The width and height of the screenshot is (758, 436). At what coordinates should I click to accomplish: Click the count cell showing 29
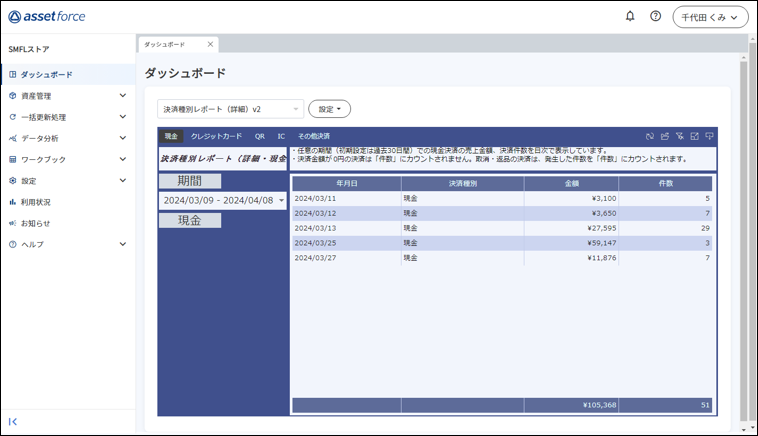pos(666,228)
